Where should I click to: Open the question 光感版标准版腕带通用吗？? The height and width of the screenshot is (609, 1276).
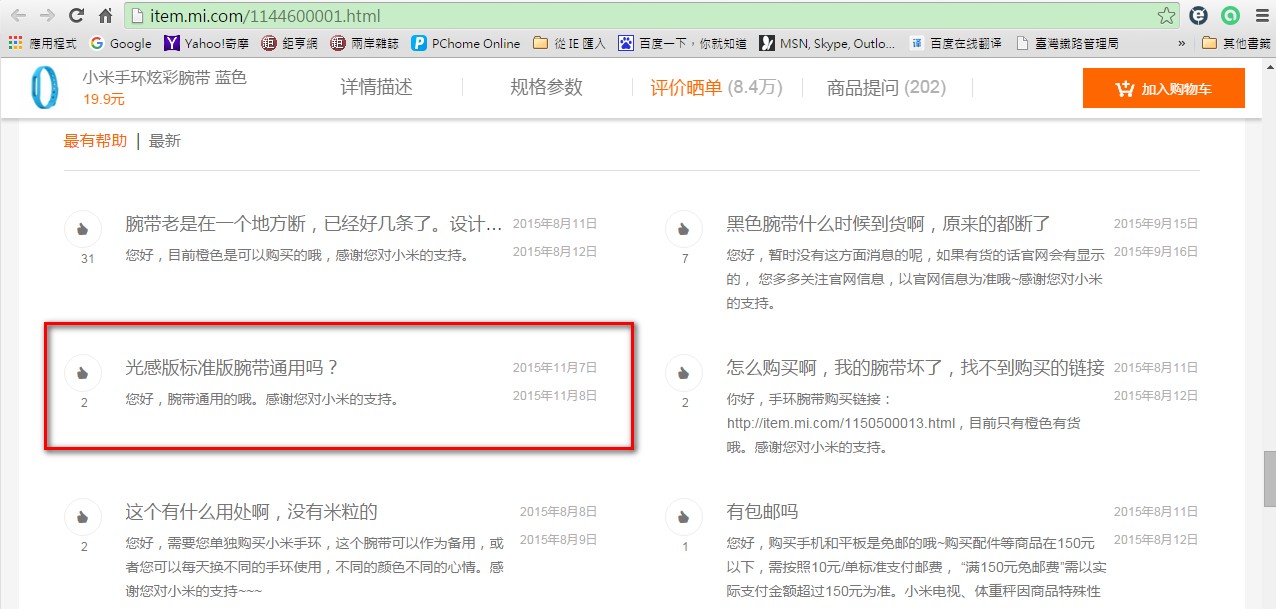pos(233,367)
